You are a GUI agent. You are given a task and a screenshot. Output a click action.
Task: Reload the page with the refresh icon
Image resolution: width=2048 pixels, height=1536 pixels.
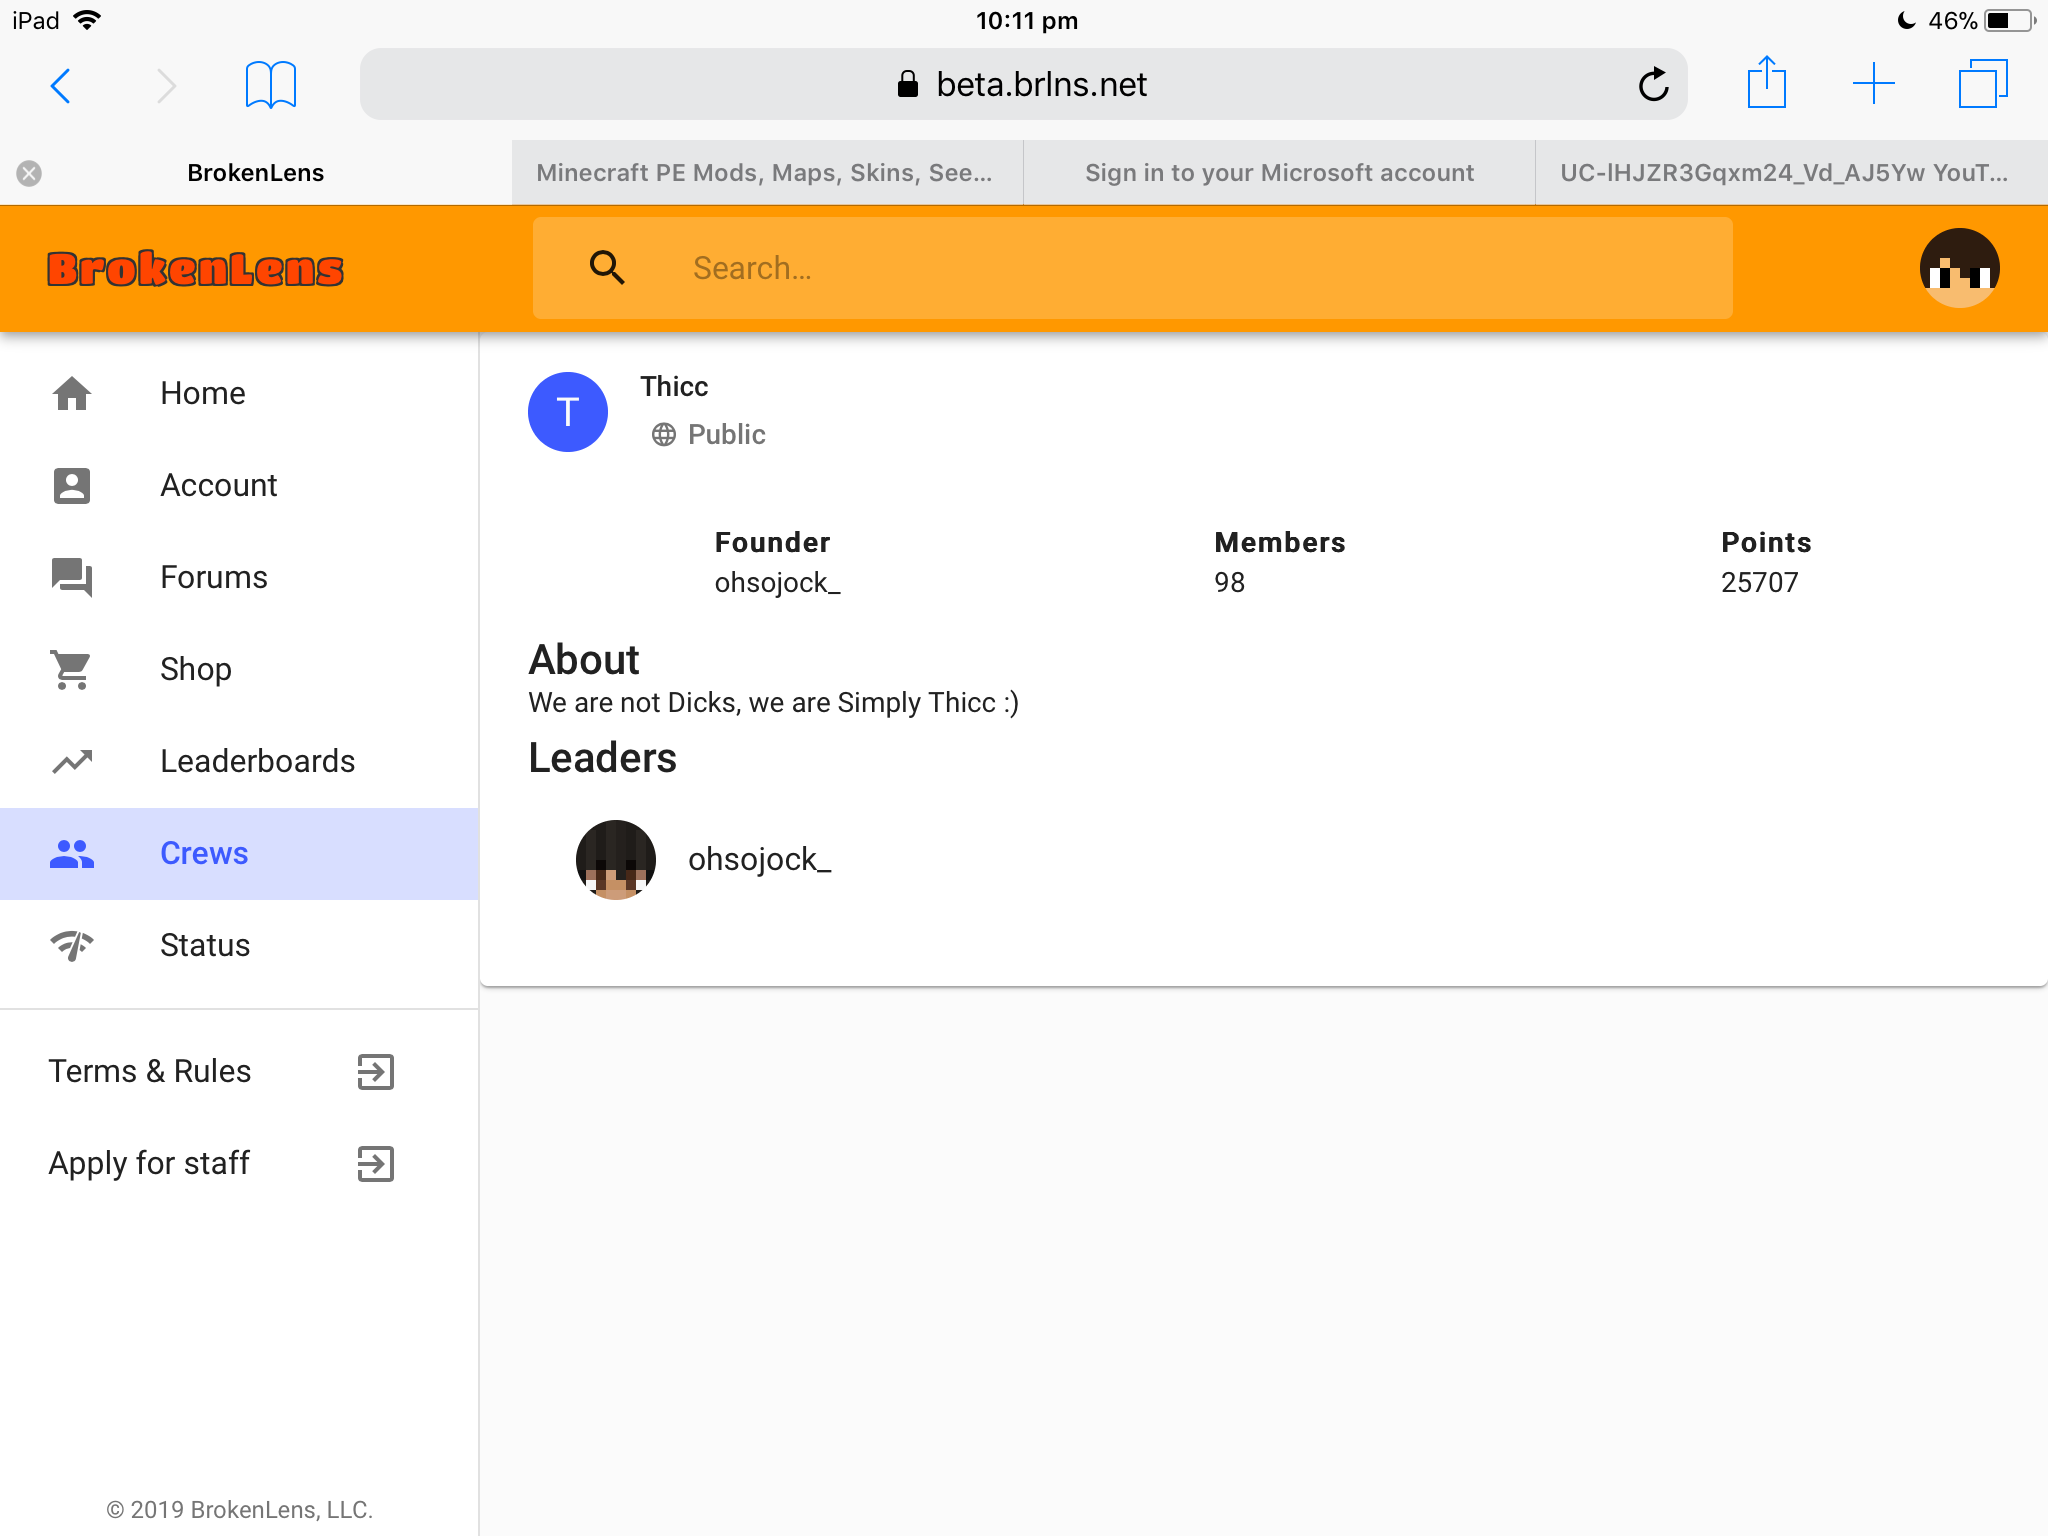tap(1654, 85)
